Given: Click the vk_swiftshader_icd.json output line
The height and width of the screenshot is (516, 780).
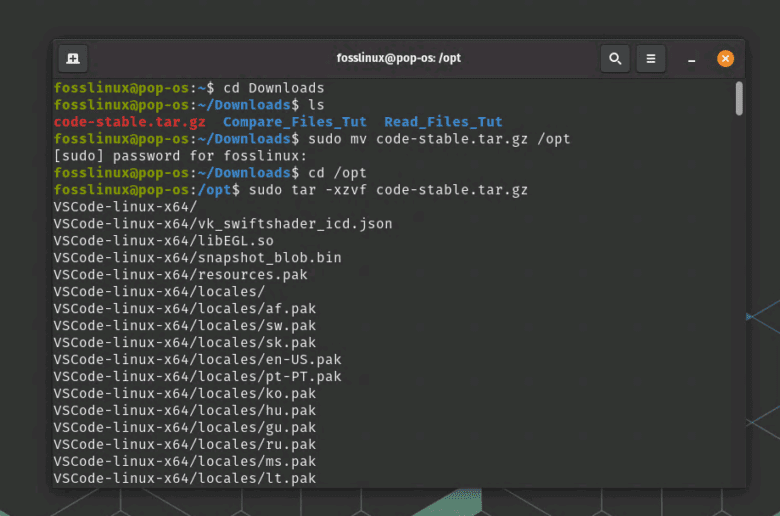Looking at the screenshot, I should tap(223, 223).
